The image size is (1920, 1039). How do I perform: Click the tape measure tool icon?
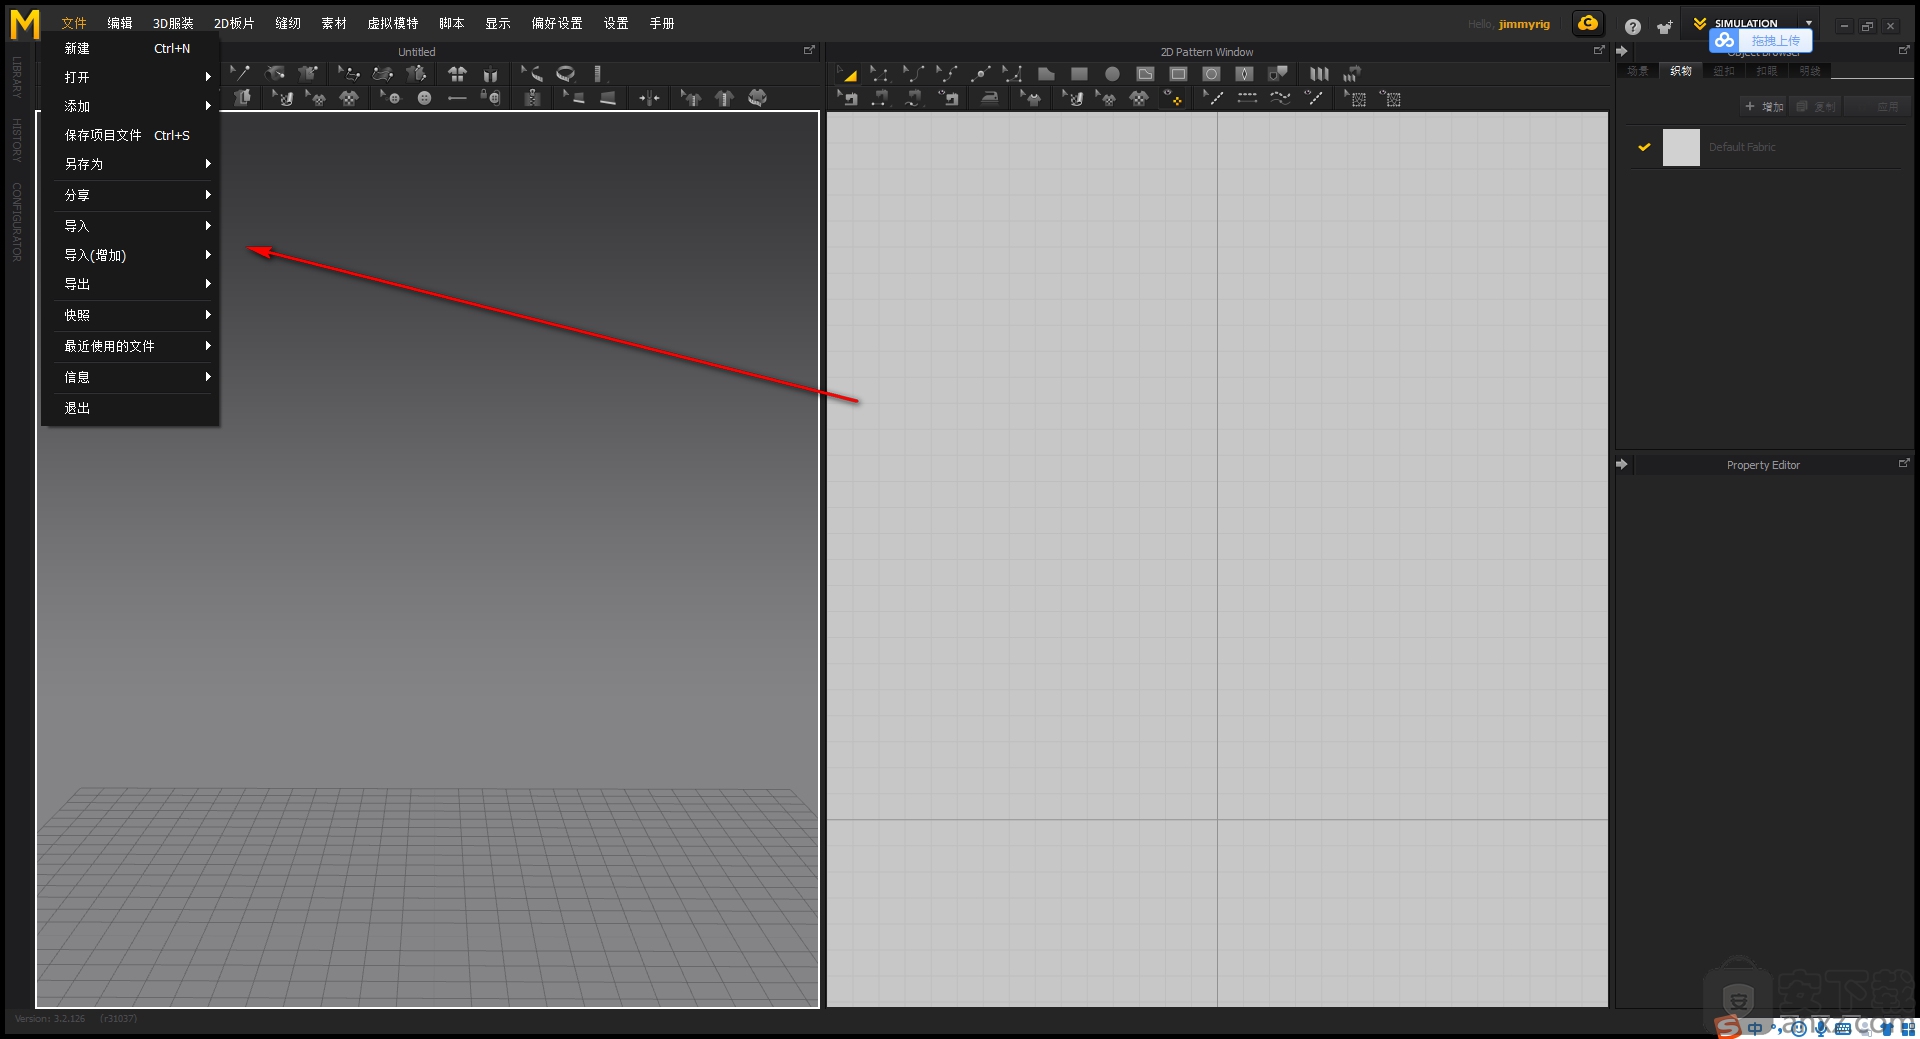click(565, 73)
